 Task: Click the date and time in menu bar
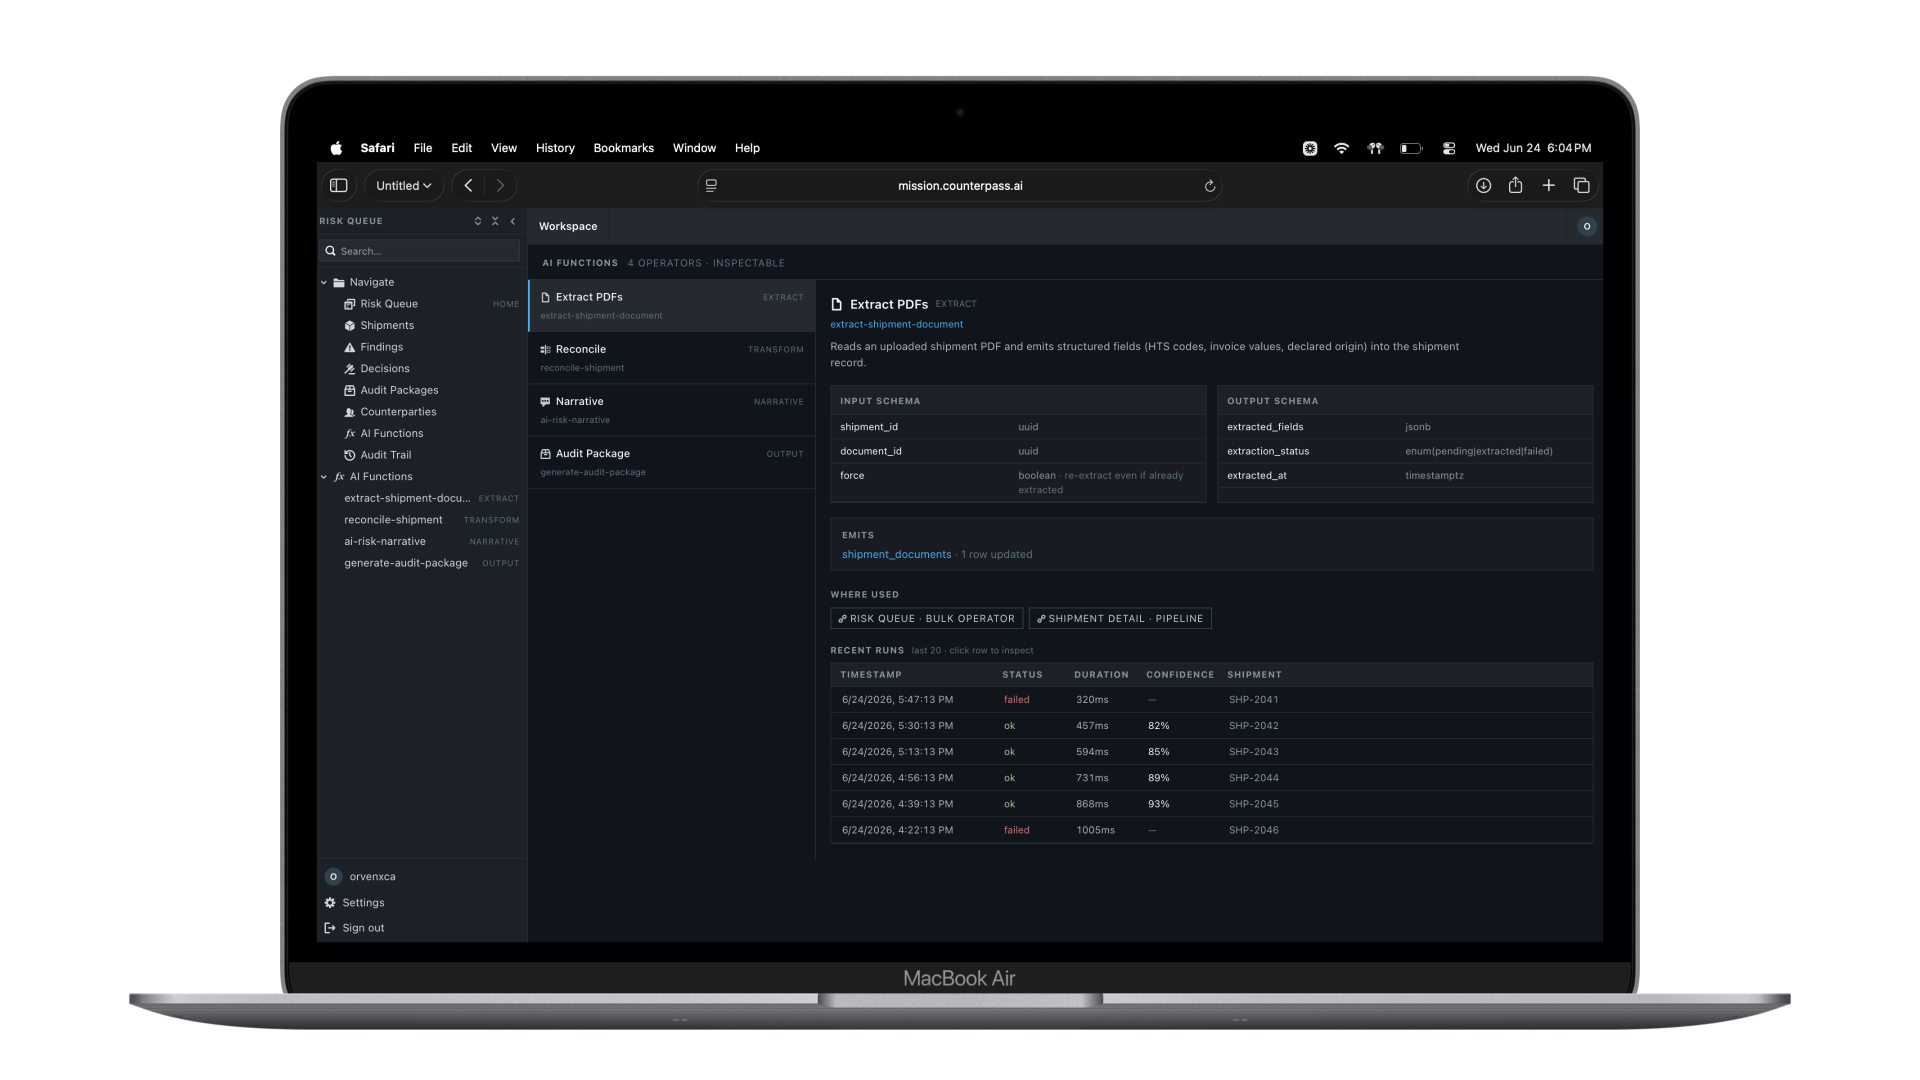(1533, 148)
